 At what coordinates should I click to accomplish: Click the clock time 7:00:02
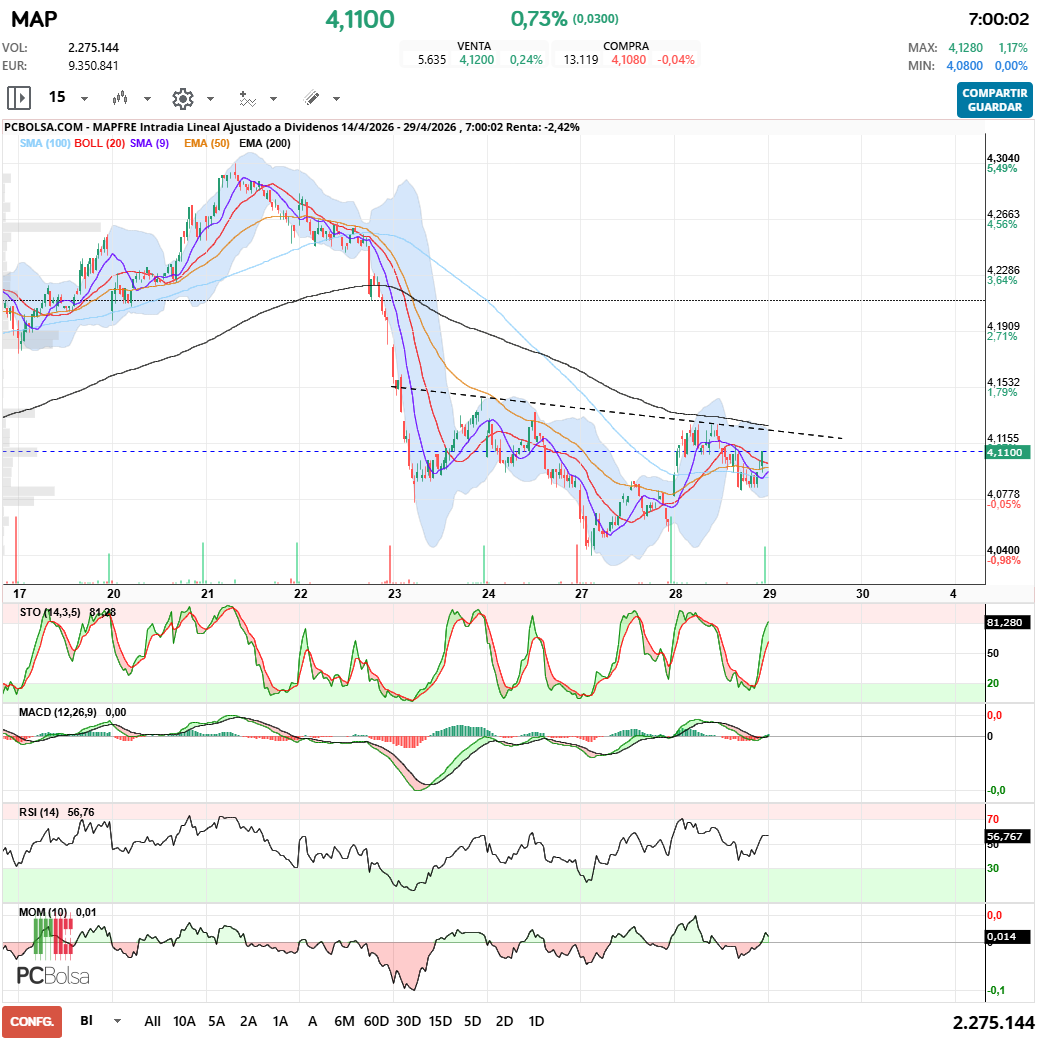click(x=999, y=19)
